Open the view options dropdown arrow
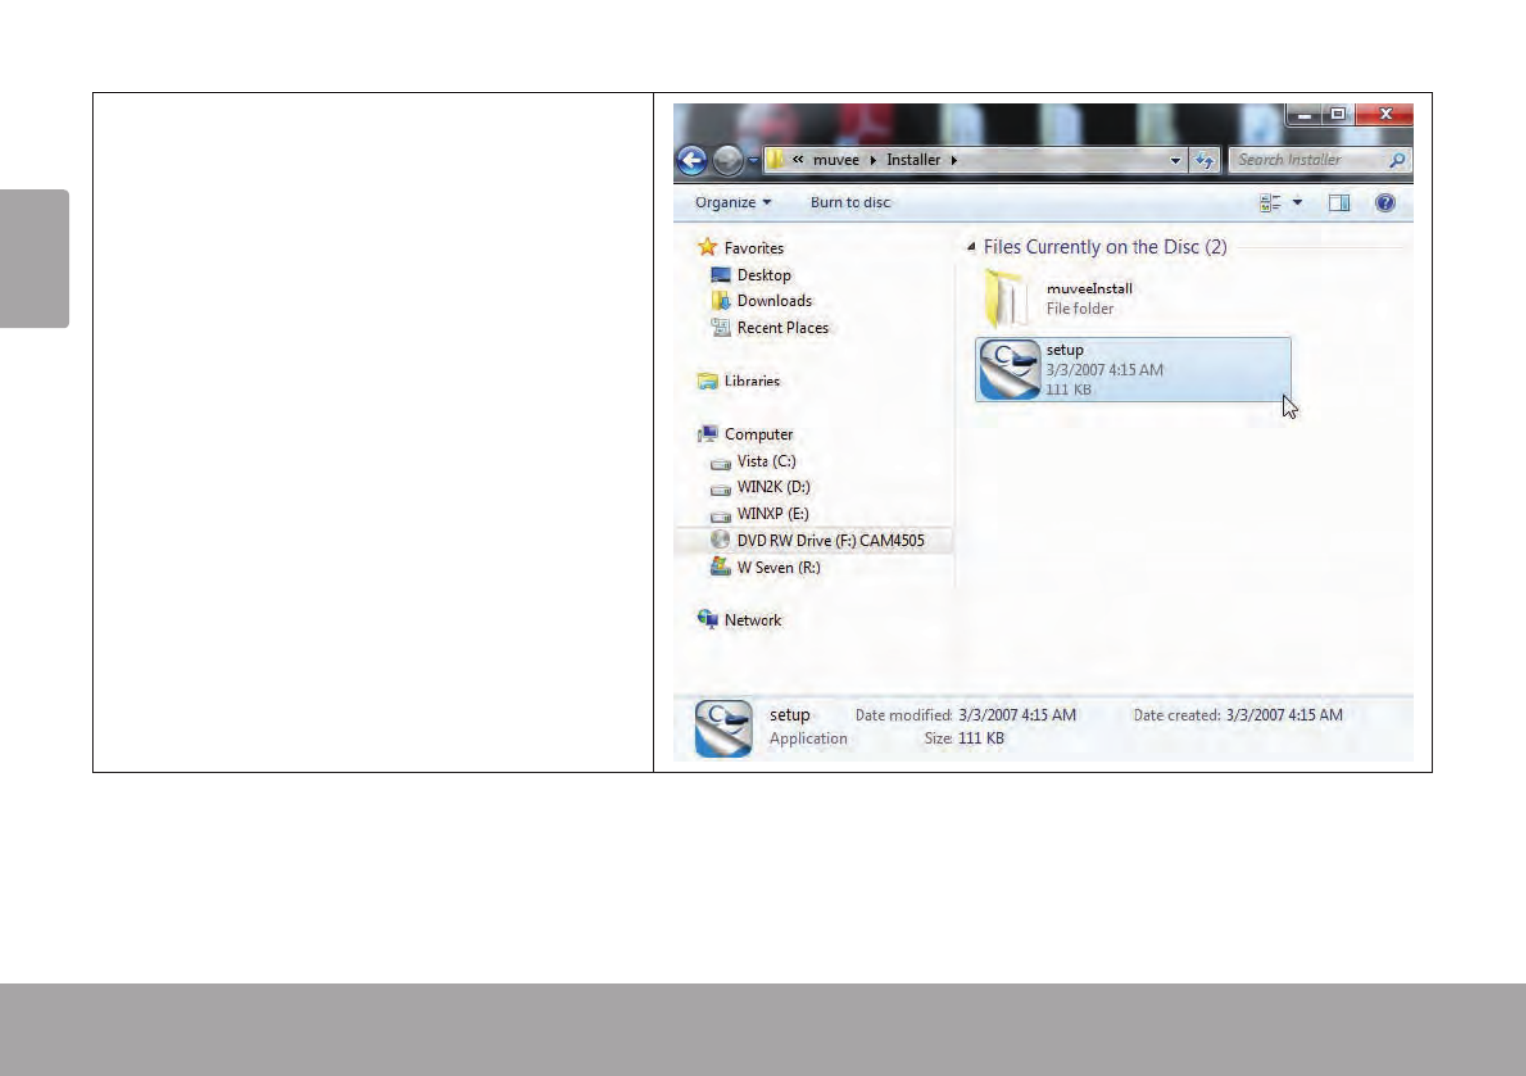 click(1297, 203)
